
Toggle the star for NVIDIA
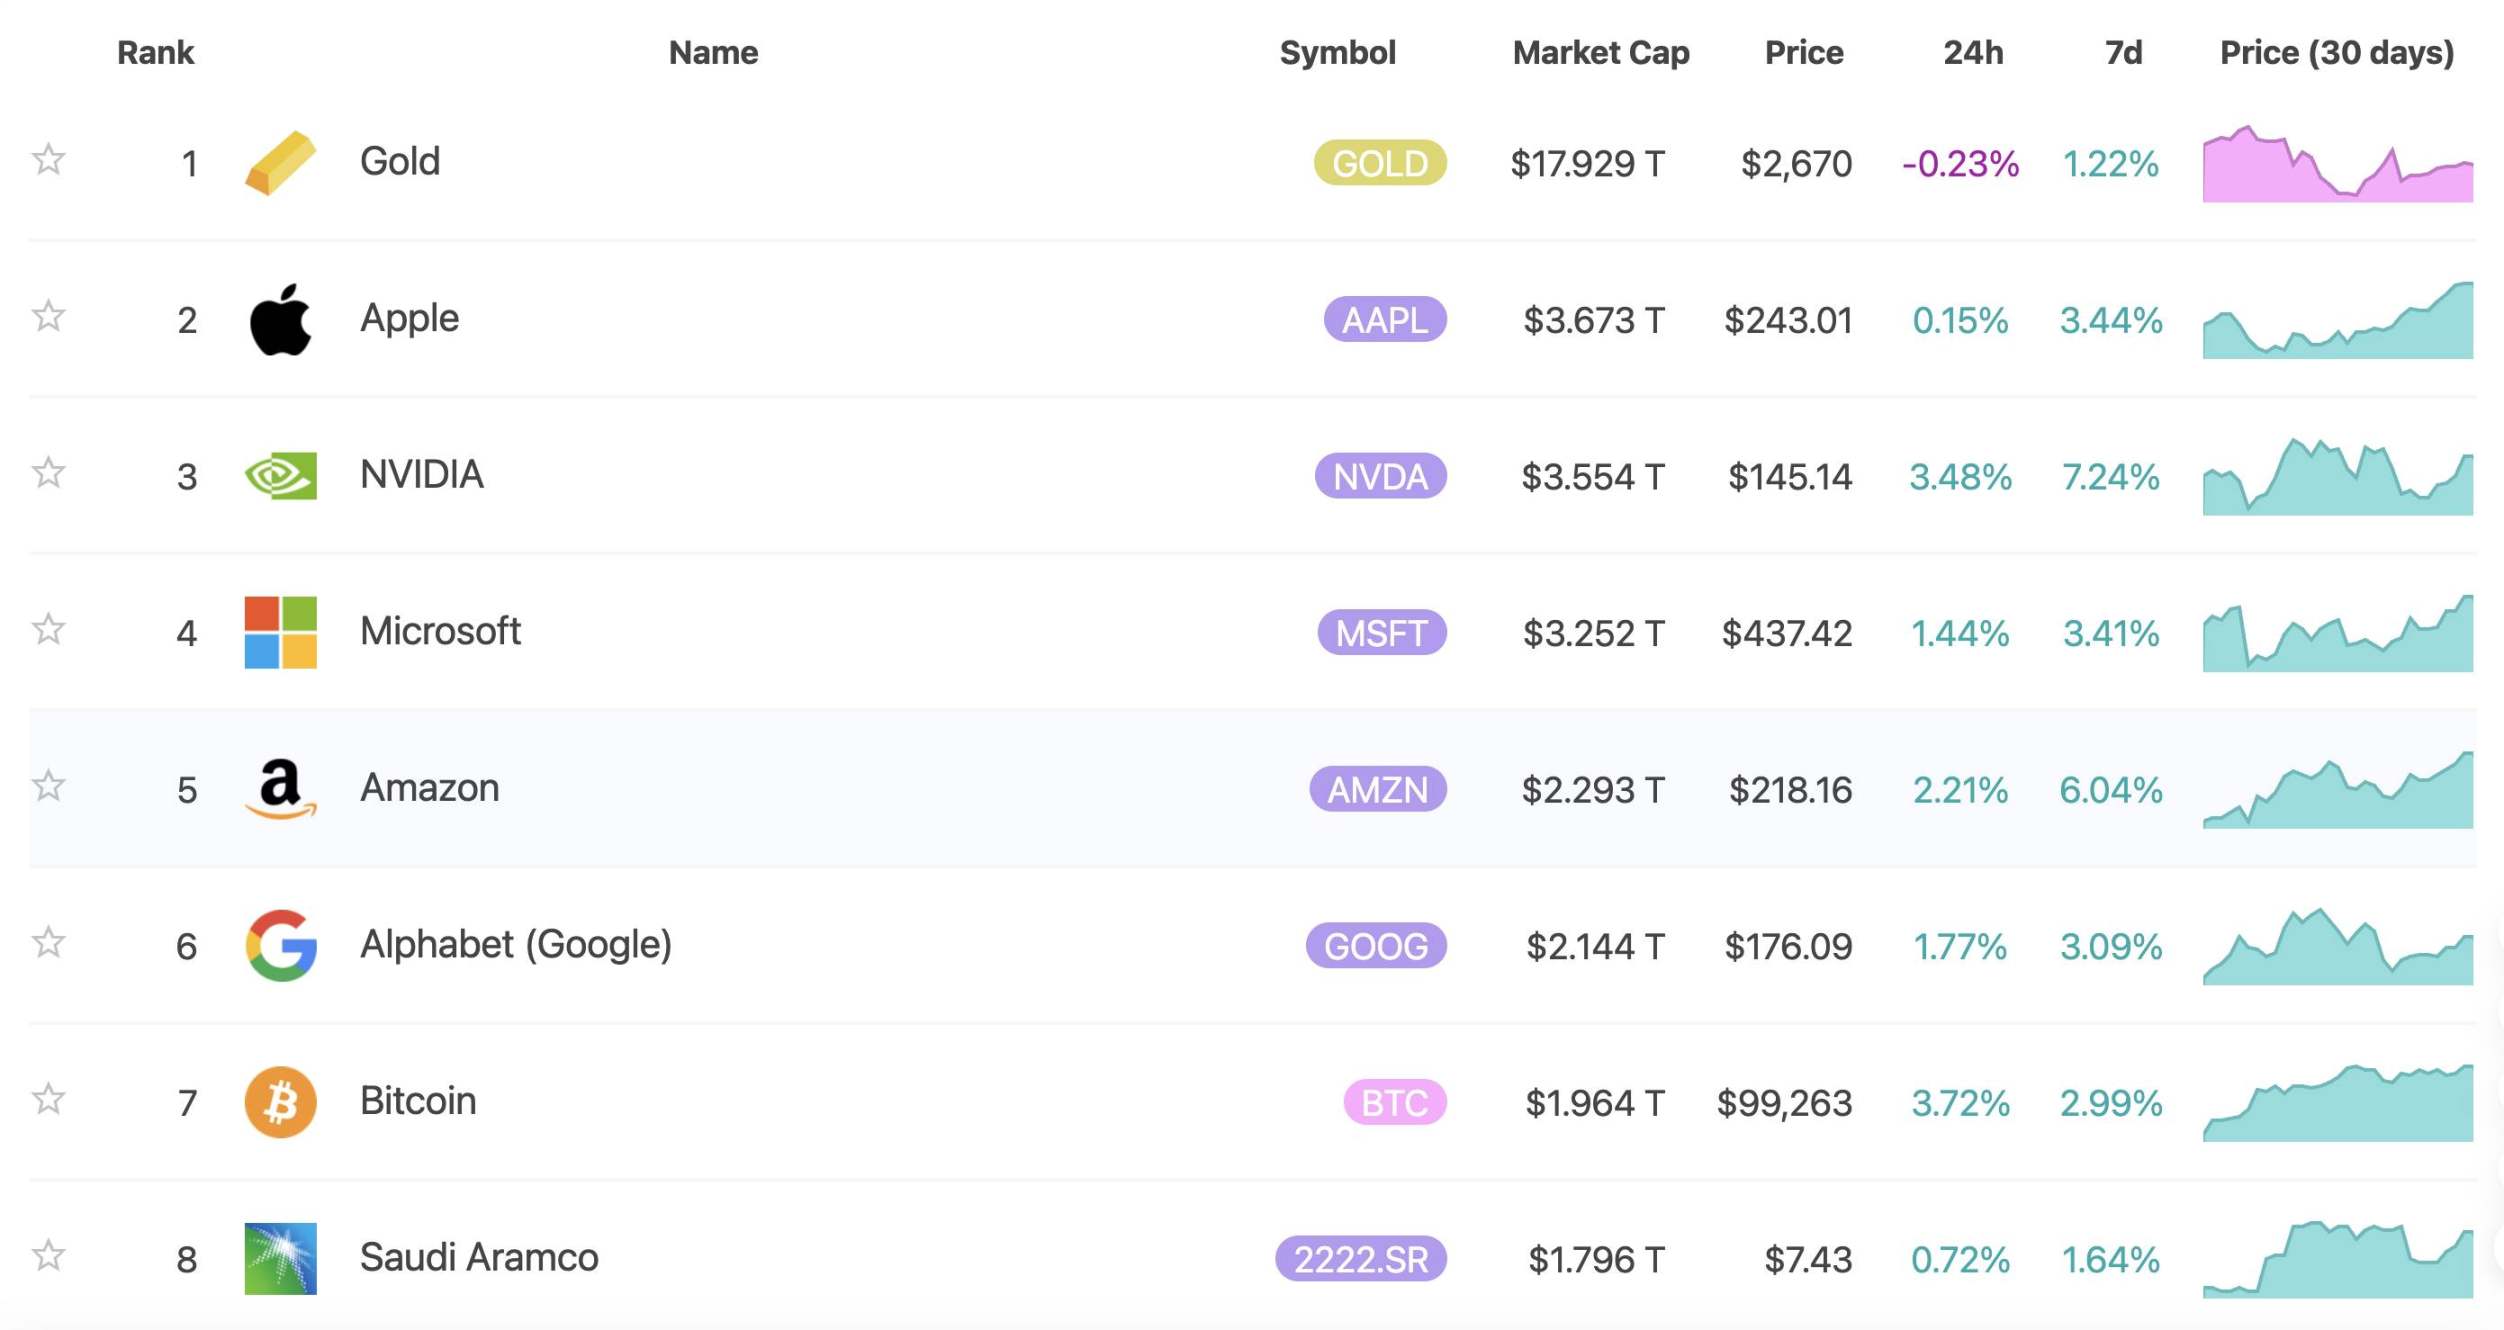pos(48,472)
